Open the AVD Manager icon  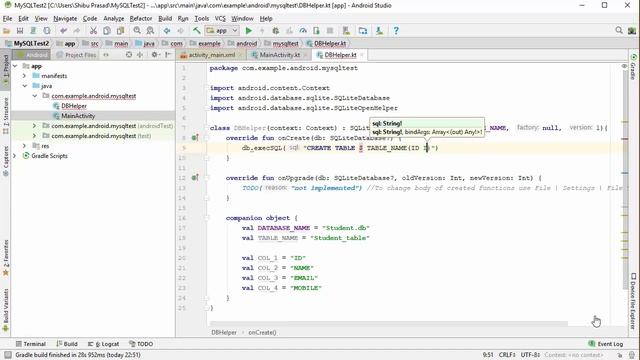(346, 31)
